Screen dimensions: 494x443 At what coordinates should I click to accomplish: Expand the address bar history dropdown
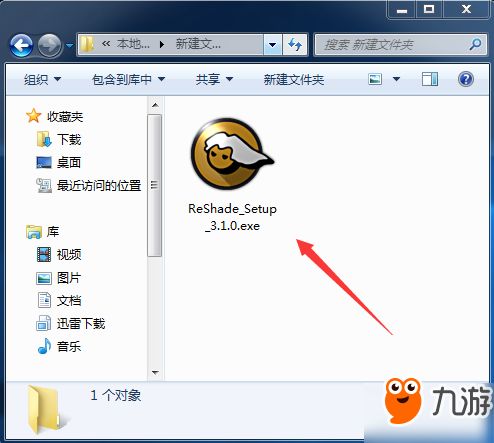pos(273,44)
